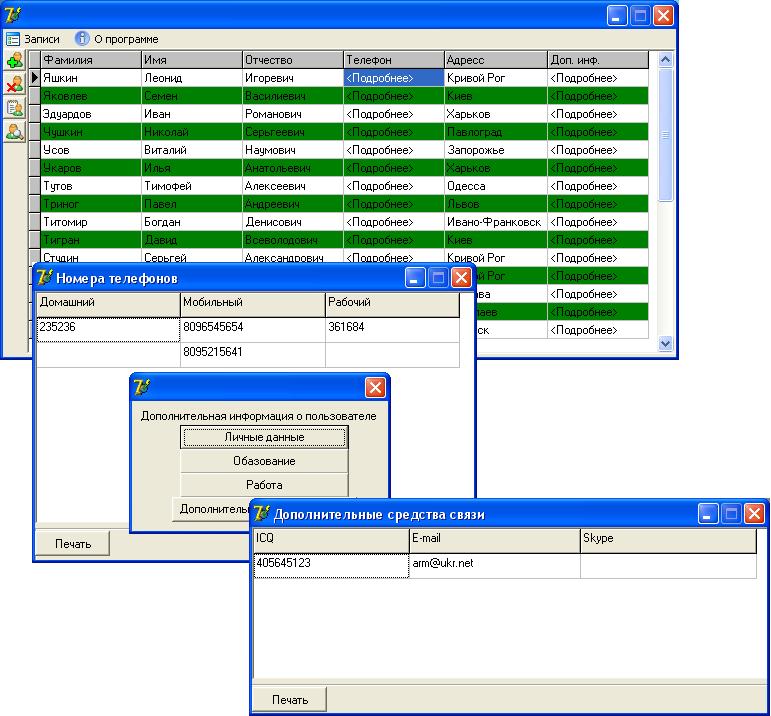771x716 pixels.
Task: Click the ICQ field with 405645123
Action: (330, 564)
